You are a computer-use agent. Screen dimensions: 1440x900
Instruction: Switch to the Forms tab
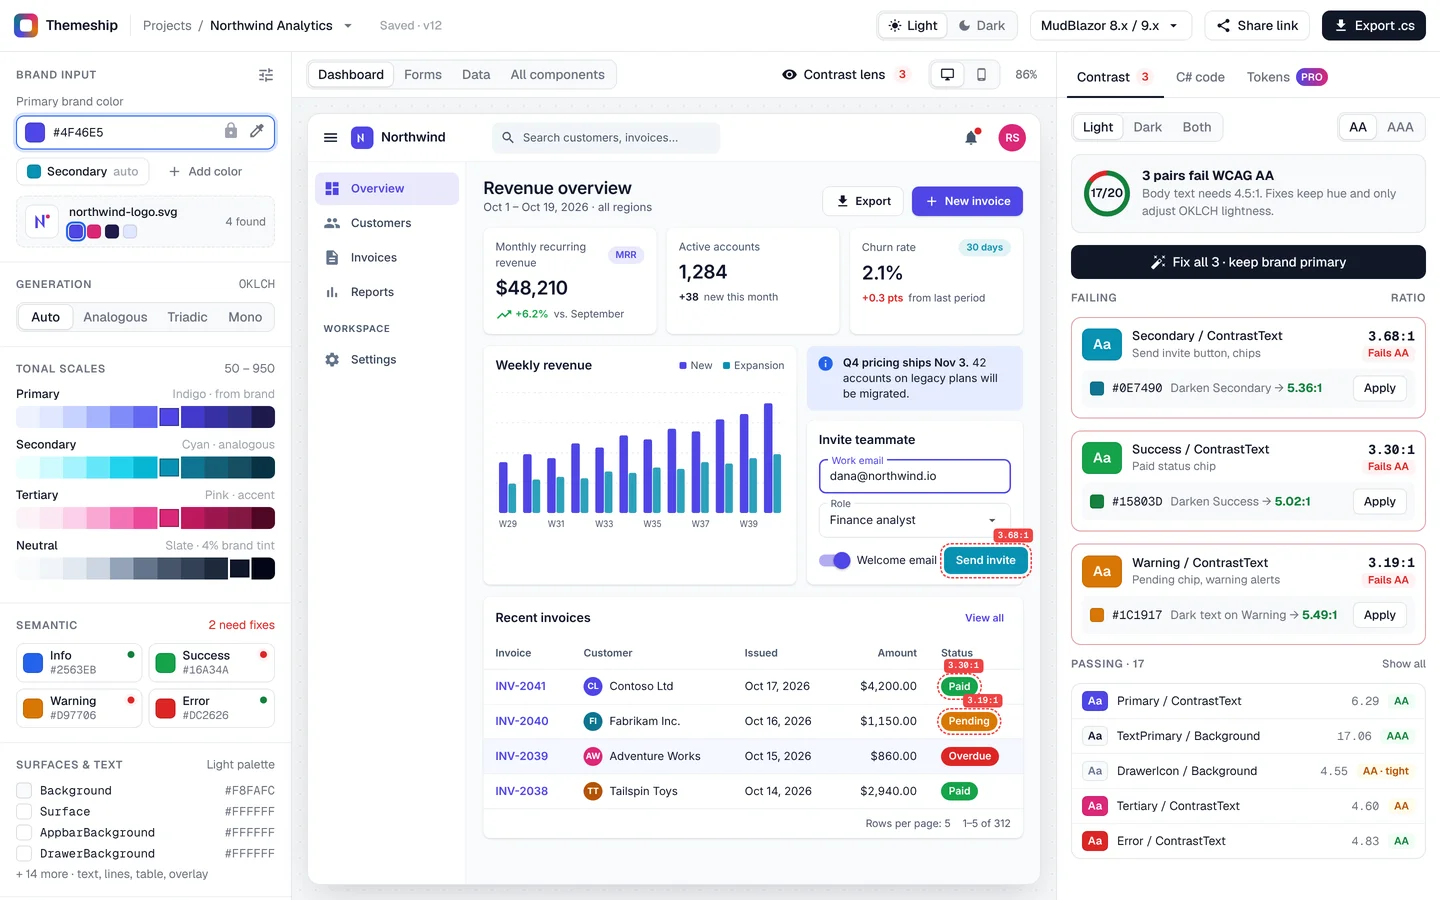click(x=423, y=75)
